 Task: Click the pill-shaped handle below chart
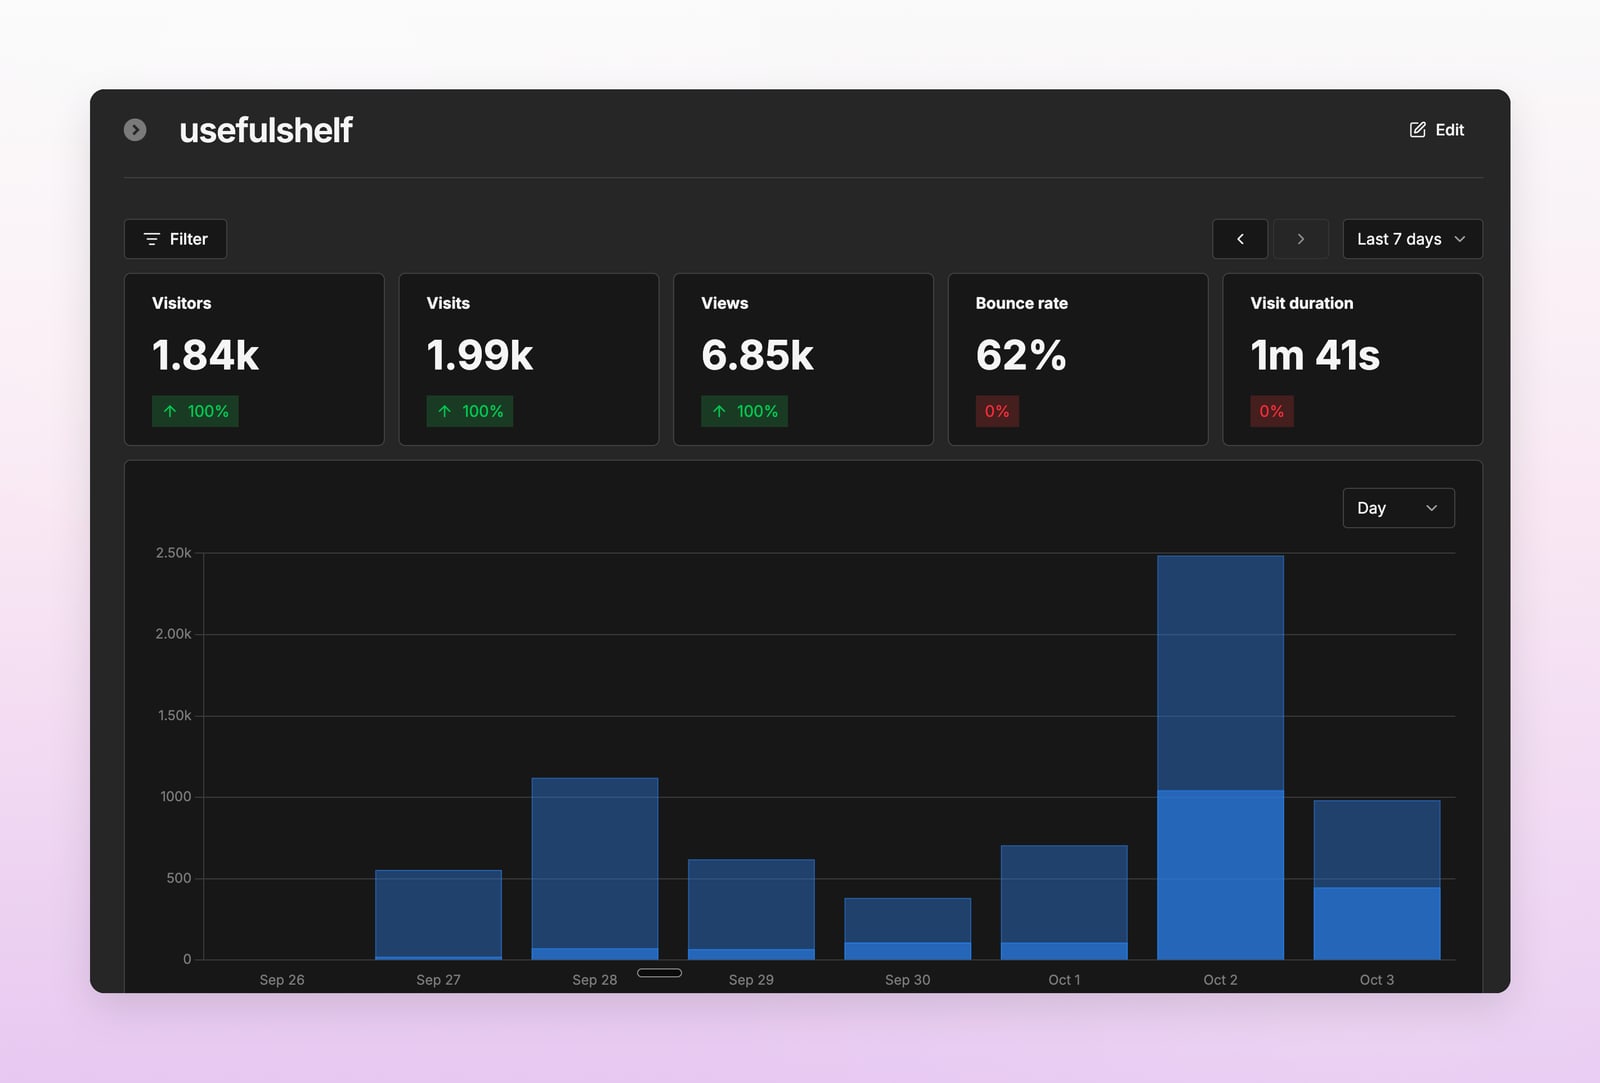coord(659,973)
